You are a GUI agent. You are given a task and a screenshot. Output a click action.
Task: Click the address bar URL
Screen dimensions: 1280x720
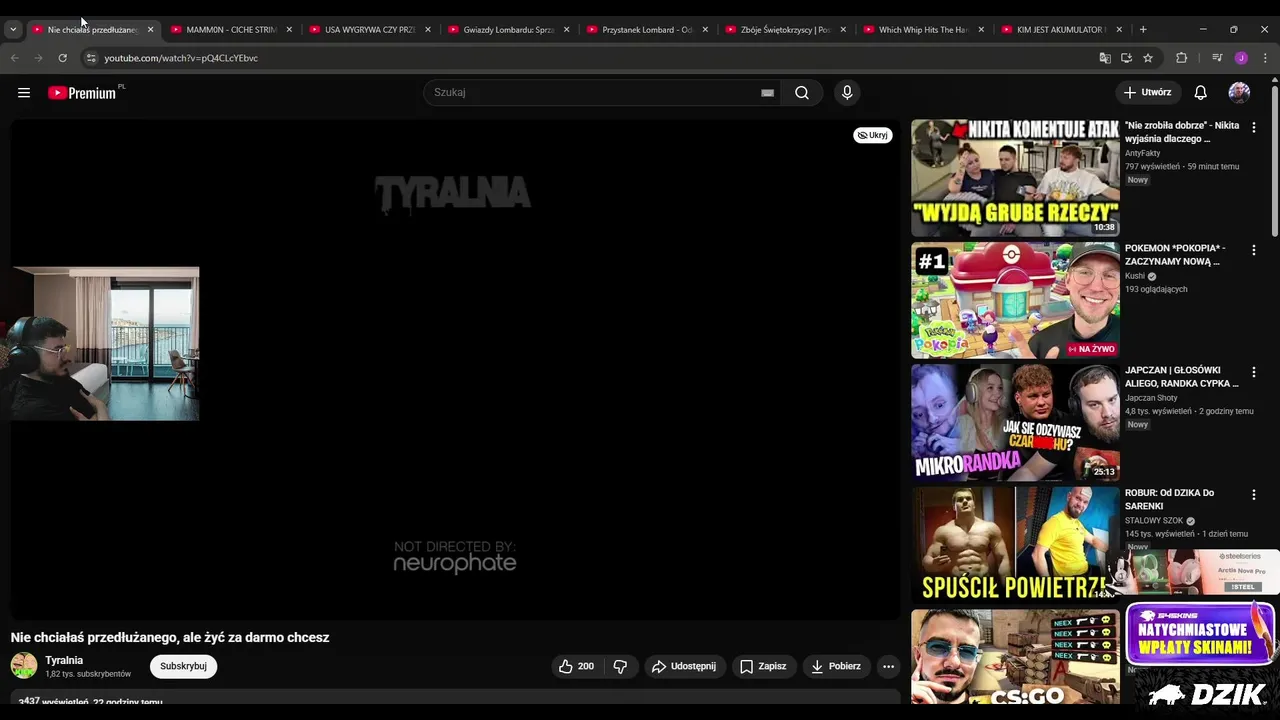click(x=181, y=58)
